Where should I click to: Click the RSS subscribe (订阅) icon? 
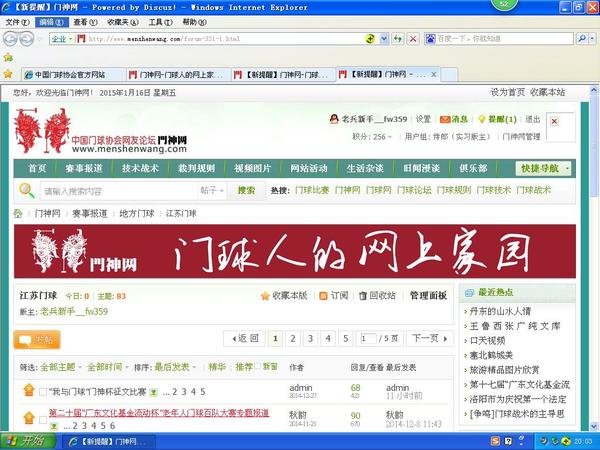coord(324,296)
